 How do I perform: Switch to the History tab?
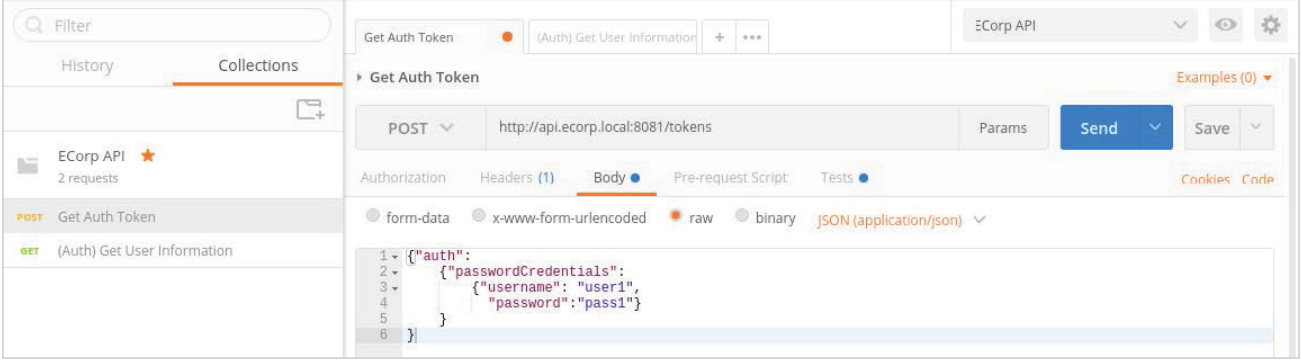tap(88, 66)
